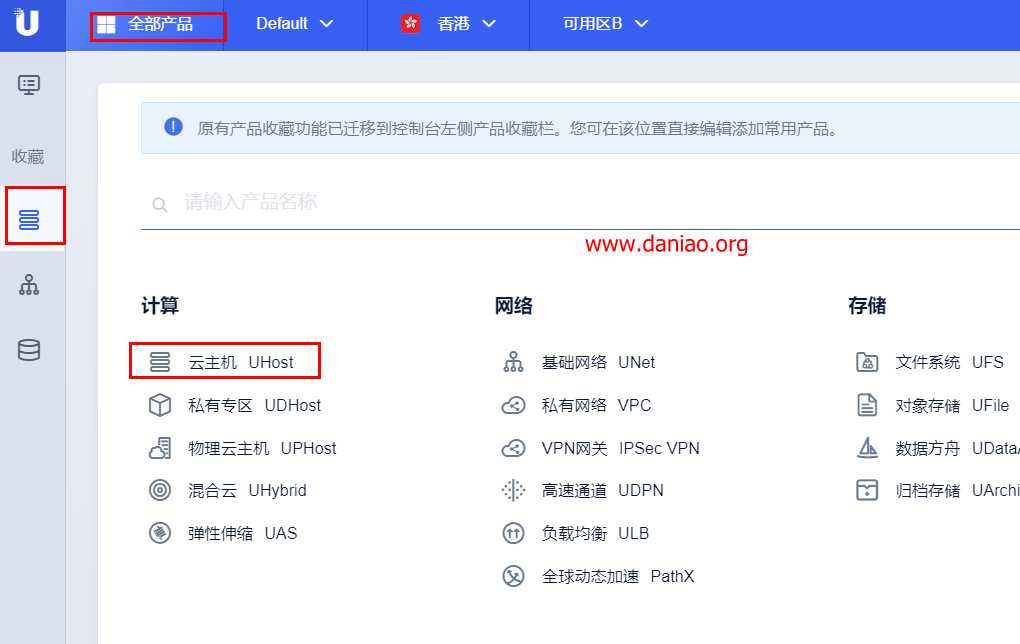Image resolution: width=1020 pixels, height=644 pixels.
Task: Click the UCloud logo icon
Action: click(27, 22)
